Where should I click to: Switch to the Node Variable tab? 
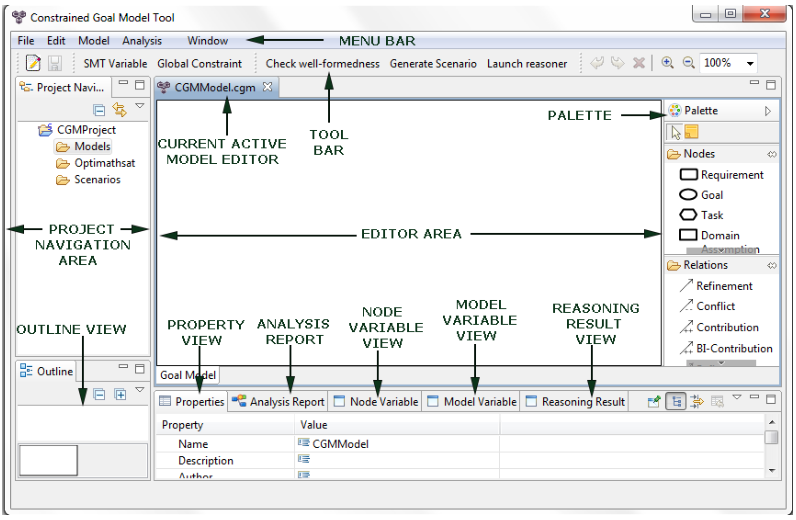point(375,402)
